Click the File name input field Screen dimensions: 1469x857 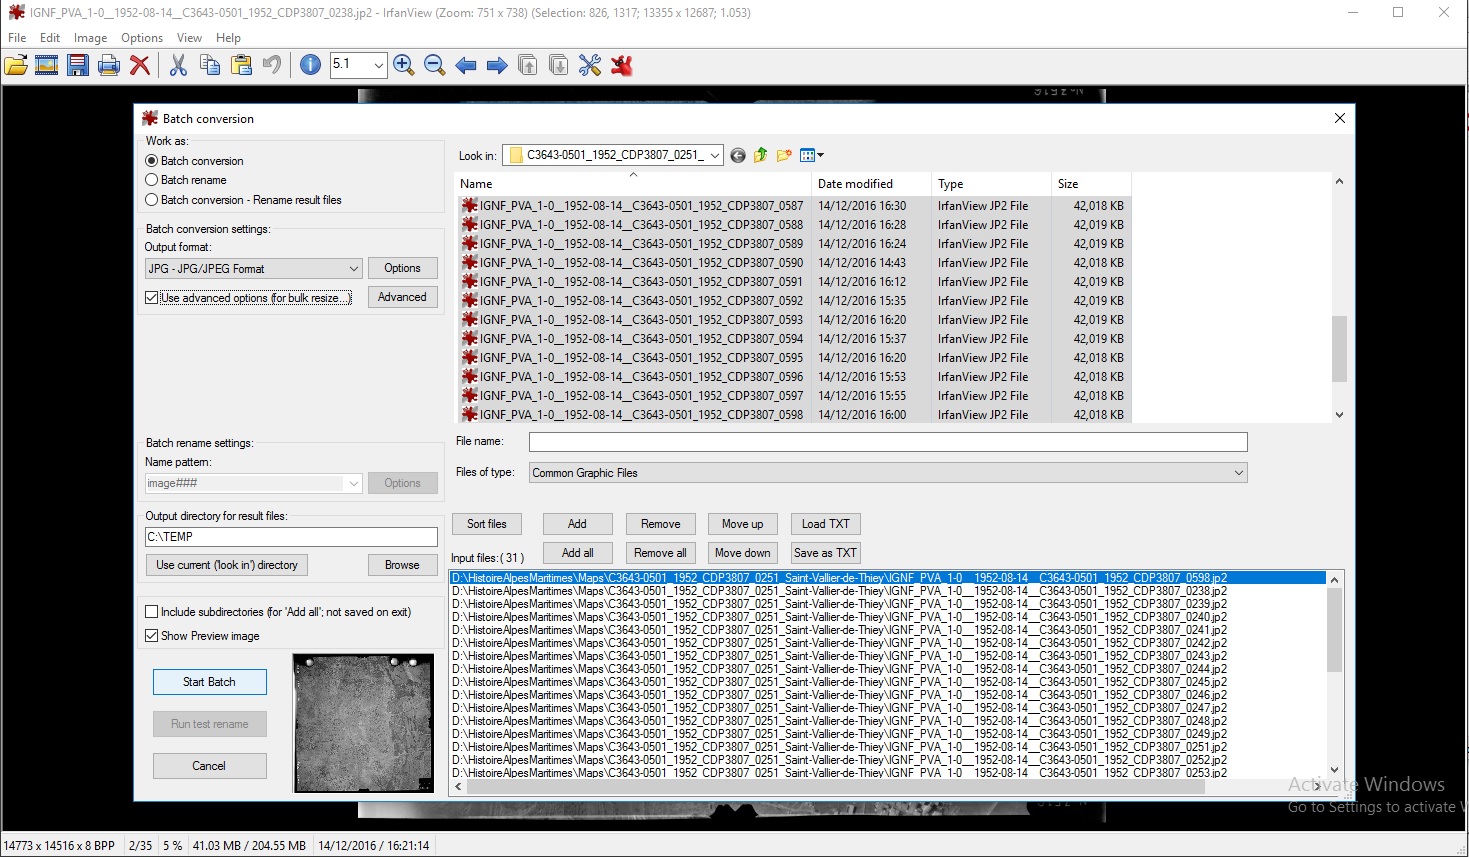[x=888, y=442]
